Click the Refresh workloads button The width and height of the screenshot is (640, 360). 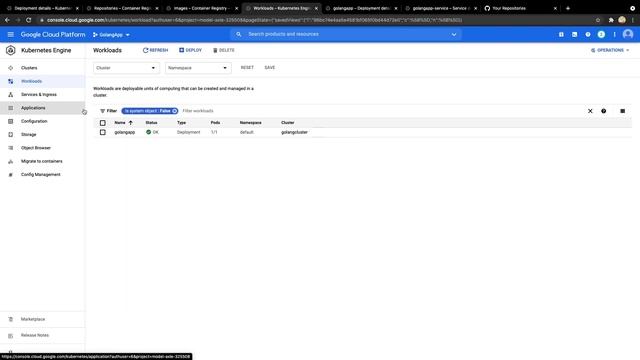156,50
